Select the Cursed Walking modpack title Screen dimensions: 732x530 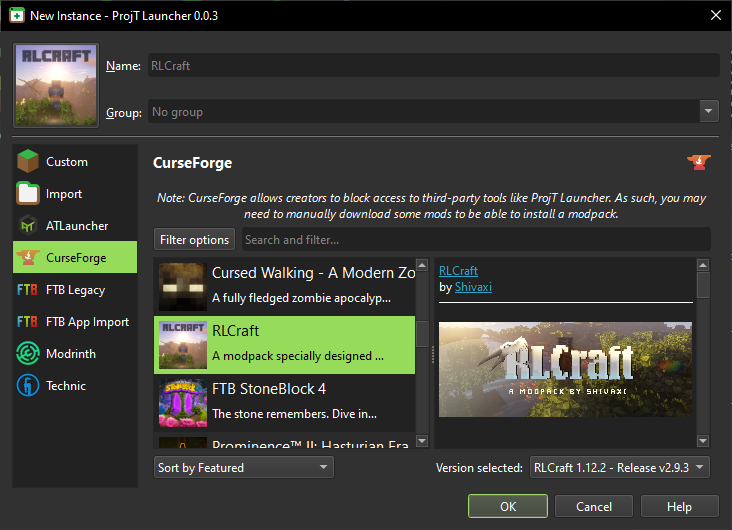point(313,273)
